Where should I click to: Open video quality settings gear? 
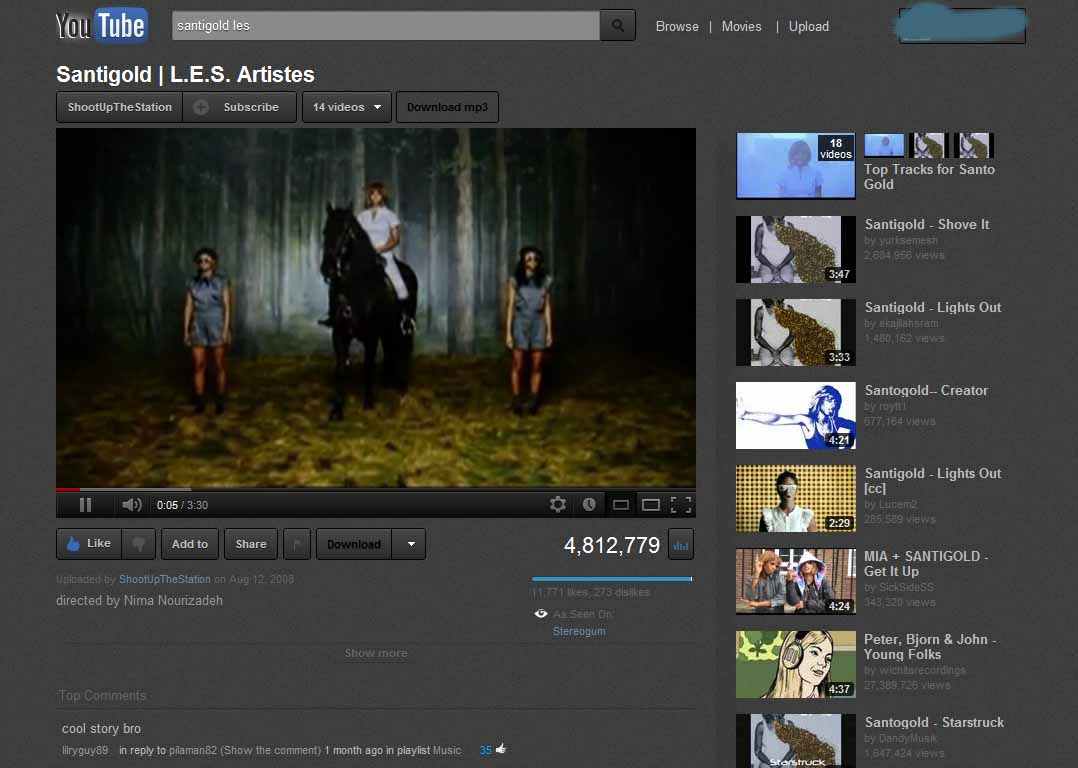(x=558, y=505)
